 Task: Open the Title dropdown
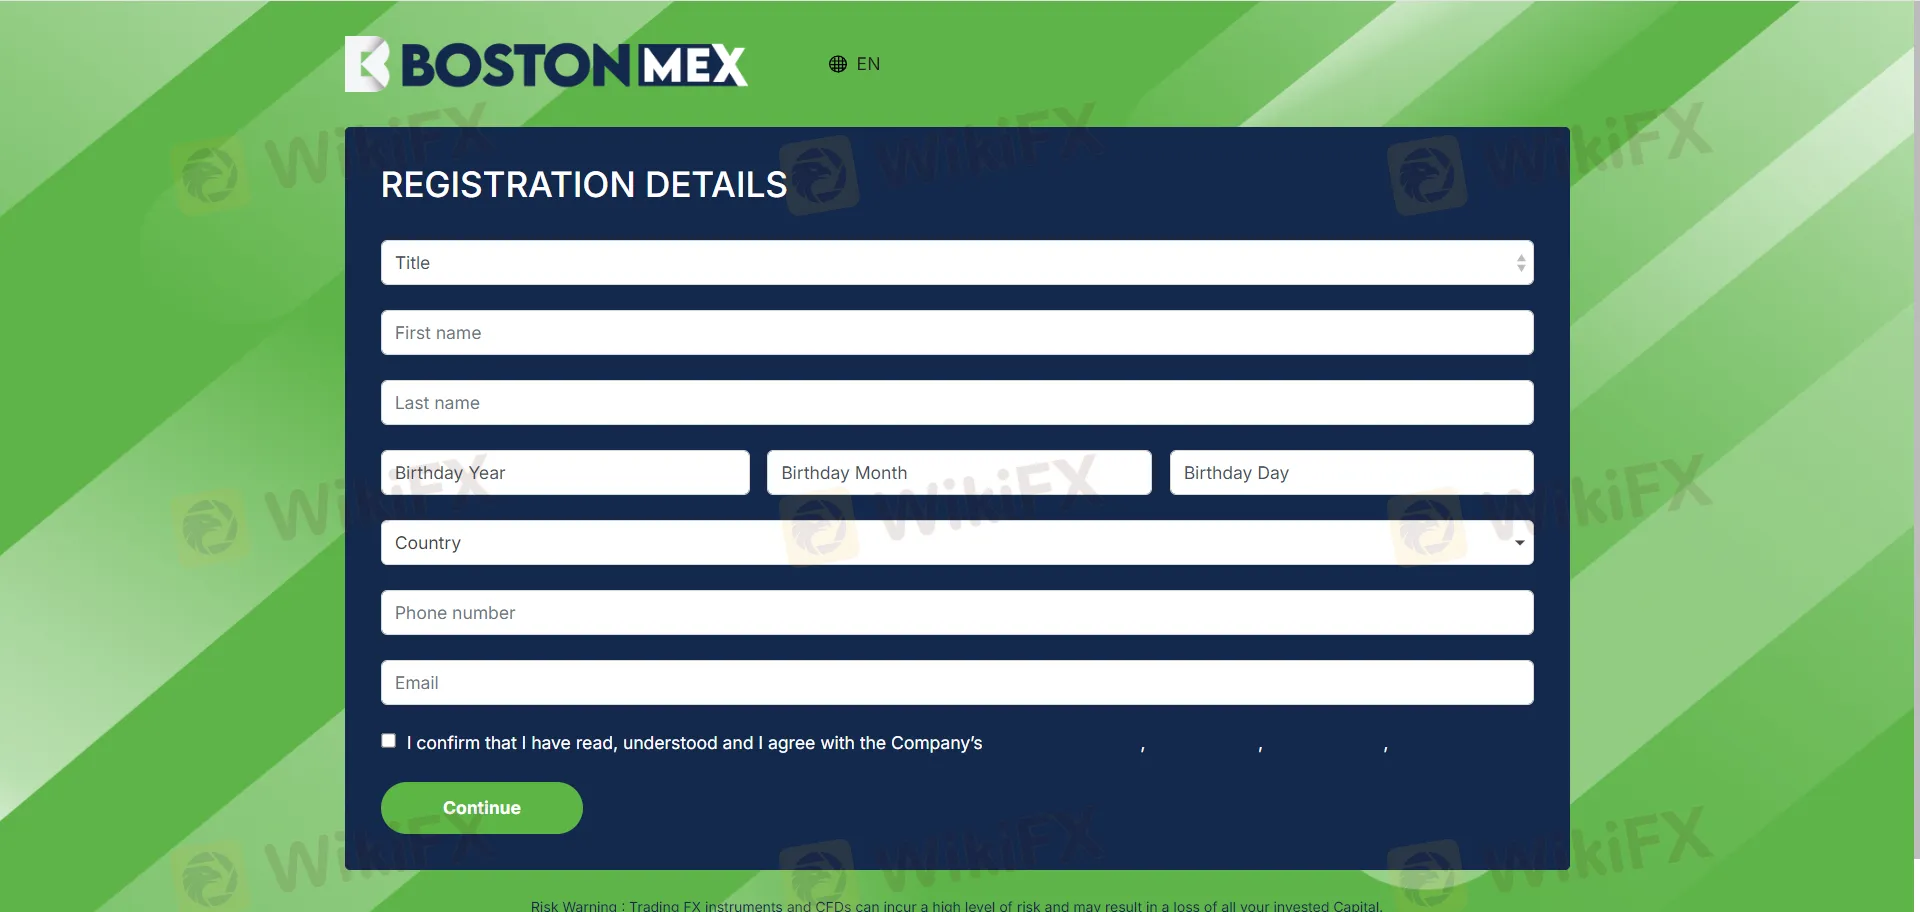tap(956, 262)
